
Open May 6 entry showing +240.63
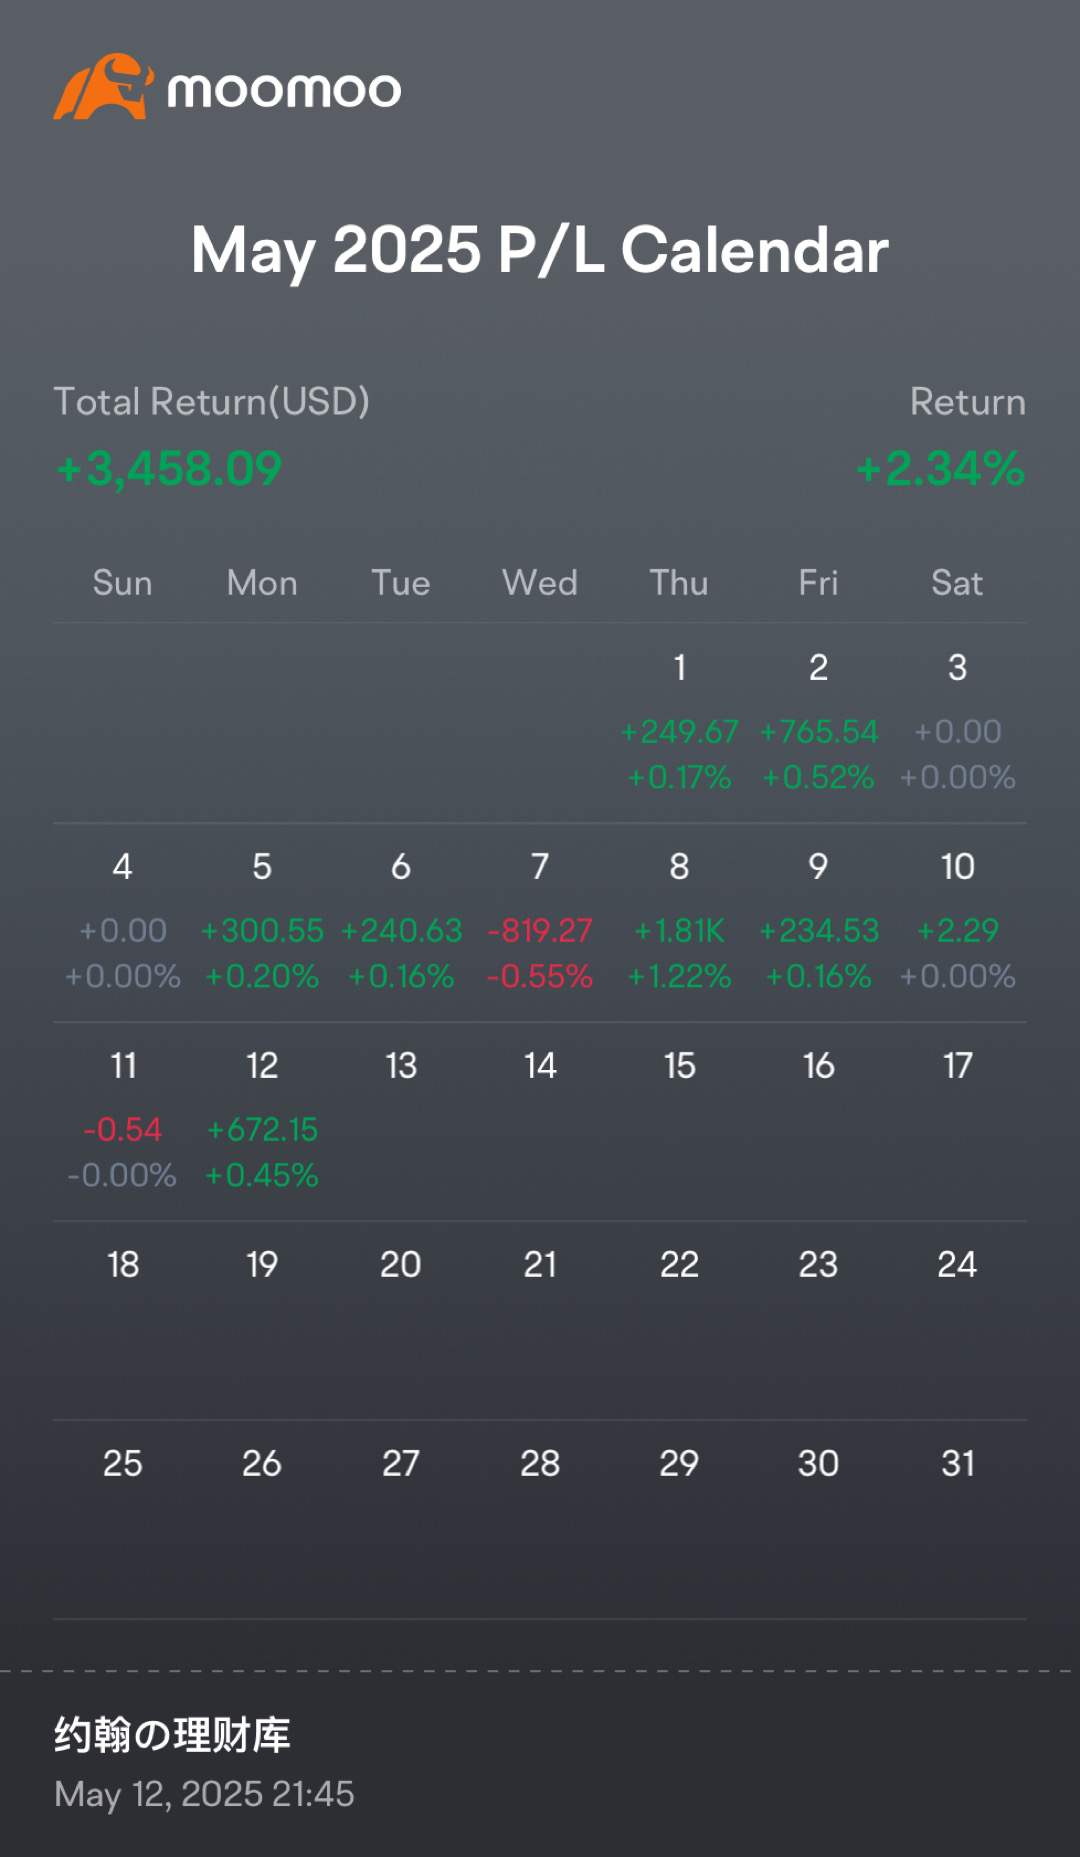coord(401,921)
